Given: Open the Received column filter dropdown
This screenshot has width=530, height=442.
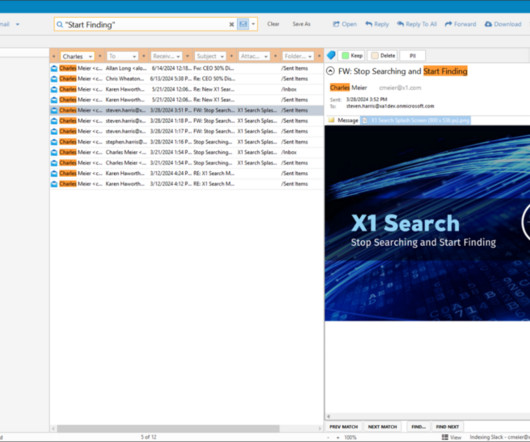Looking at the screenshot, I should 178,56.
